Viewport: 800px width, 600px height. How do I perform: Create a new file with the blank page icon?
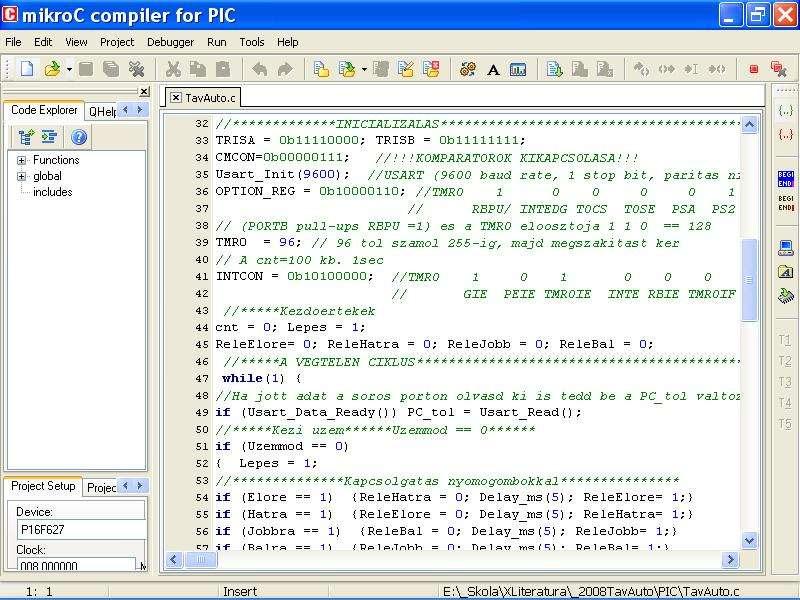27,69
